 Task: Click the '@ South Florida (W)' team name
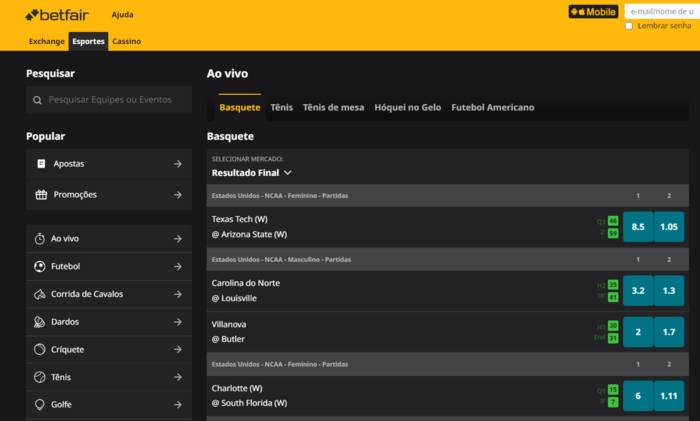[x=250, y=403]
